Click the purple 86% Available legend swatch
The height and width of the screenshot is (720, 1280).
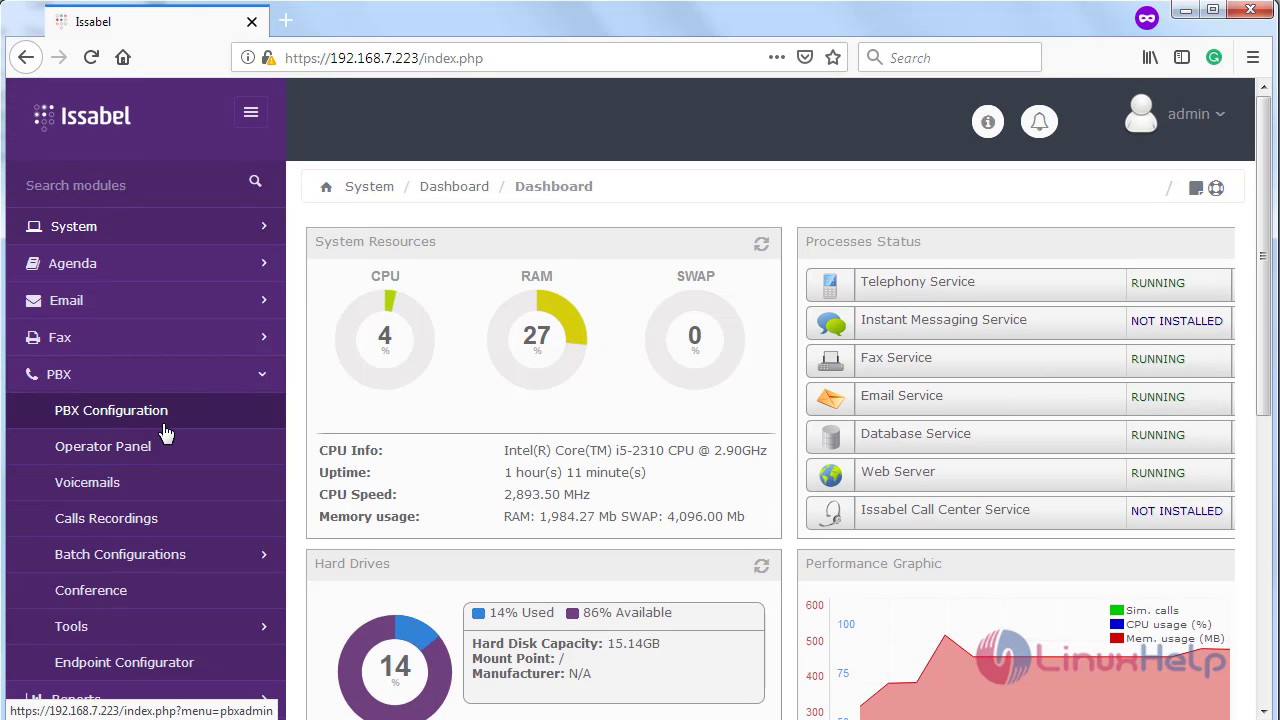pyautogui.click(x=572, y=613)
